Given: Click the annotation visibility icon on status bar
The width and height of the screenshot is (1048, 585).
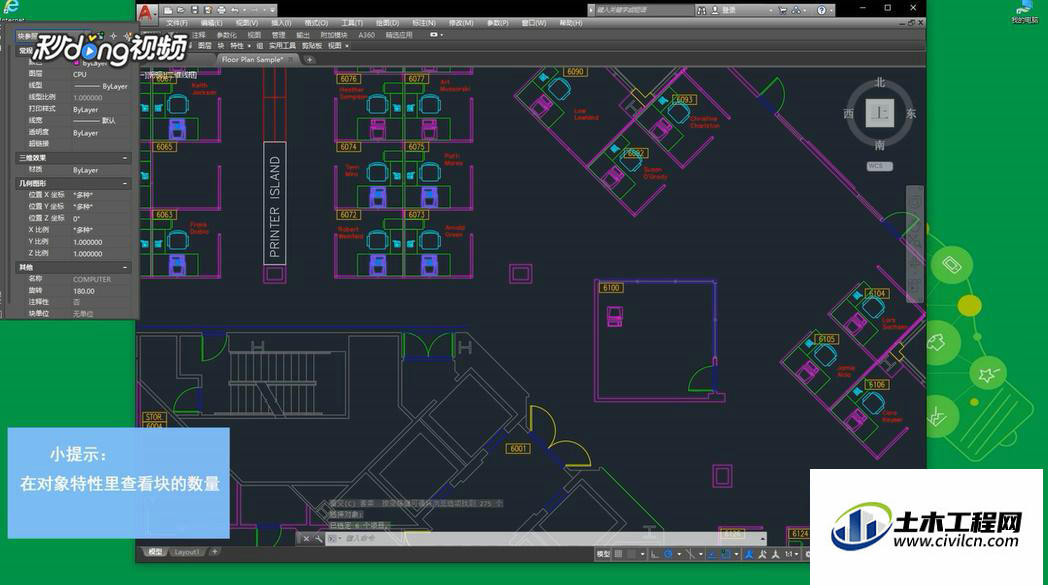Looking at the screenshot, I should click(x=749, y=554).
